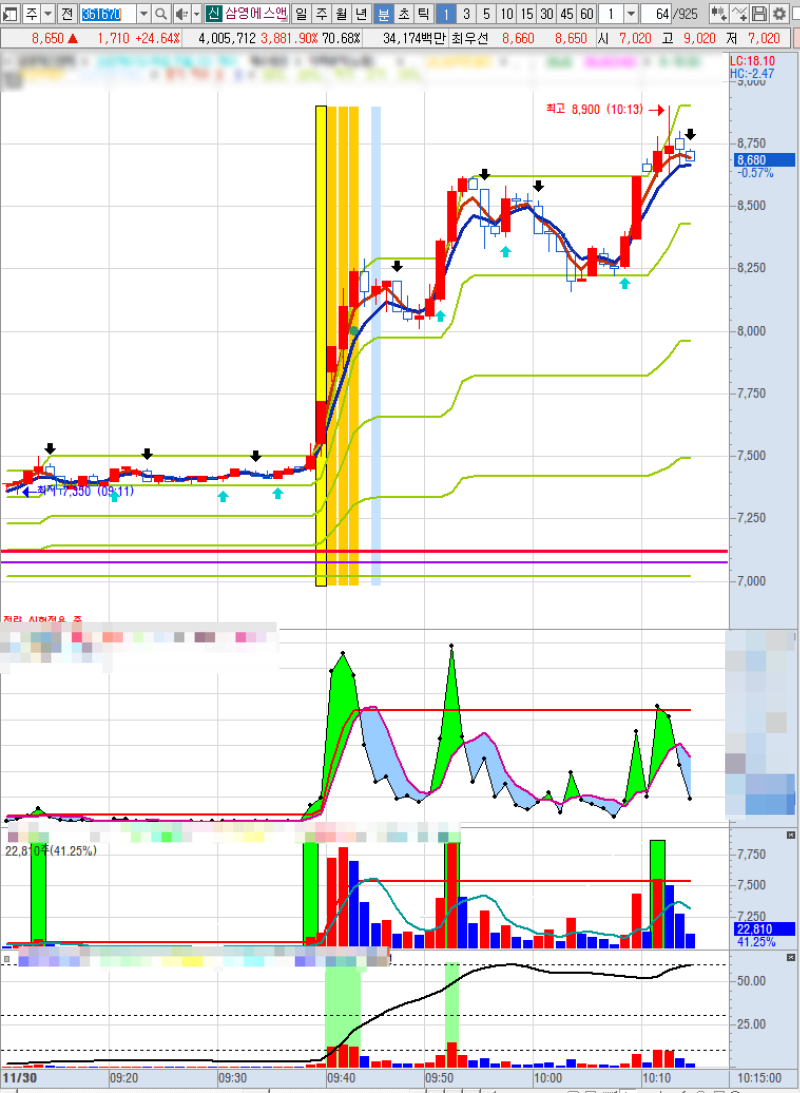Click the volume tag 22,810 on right axis
Viewport: 800px width, 1093px height.
tap(763, 929)
